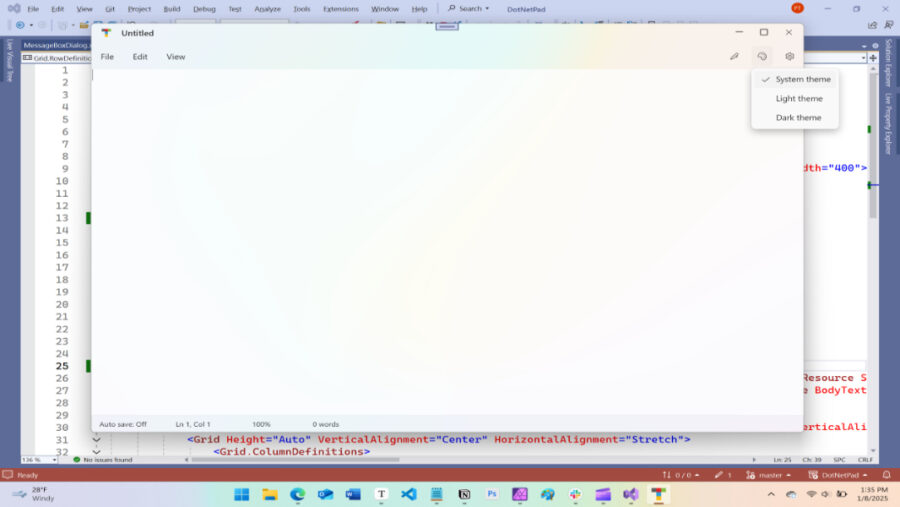Open Visual Studio Build menu
The width and height of the screenshot is (900, 507).
172,9
